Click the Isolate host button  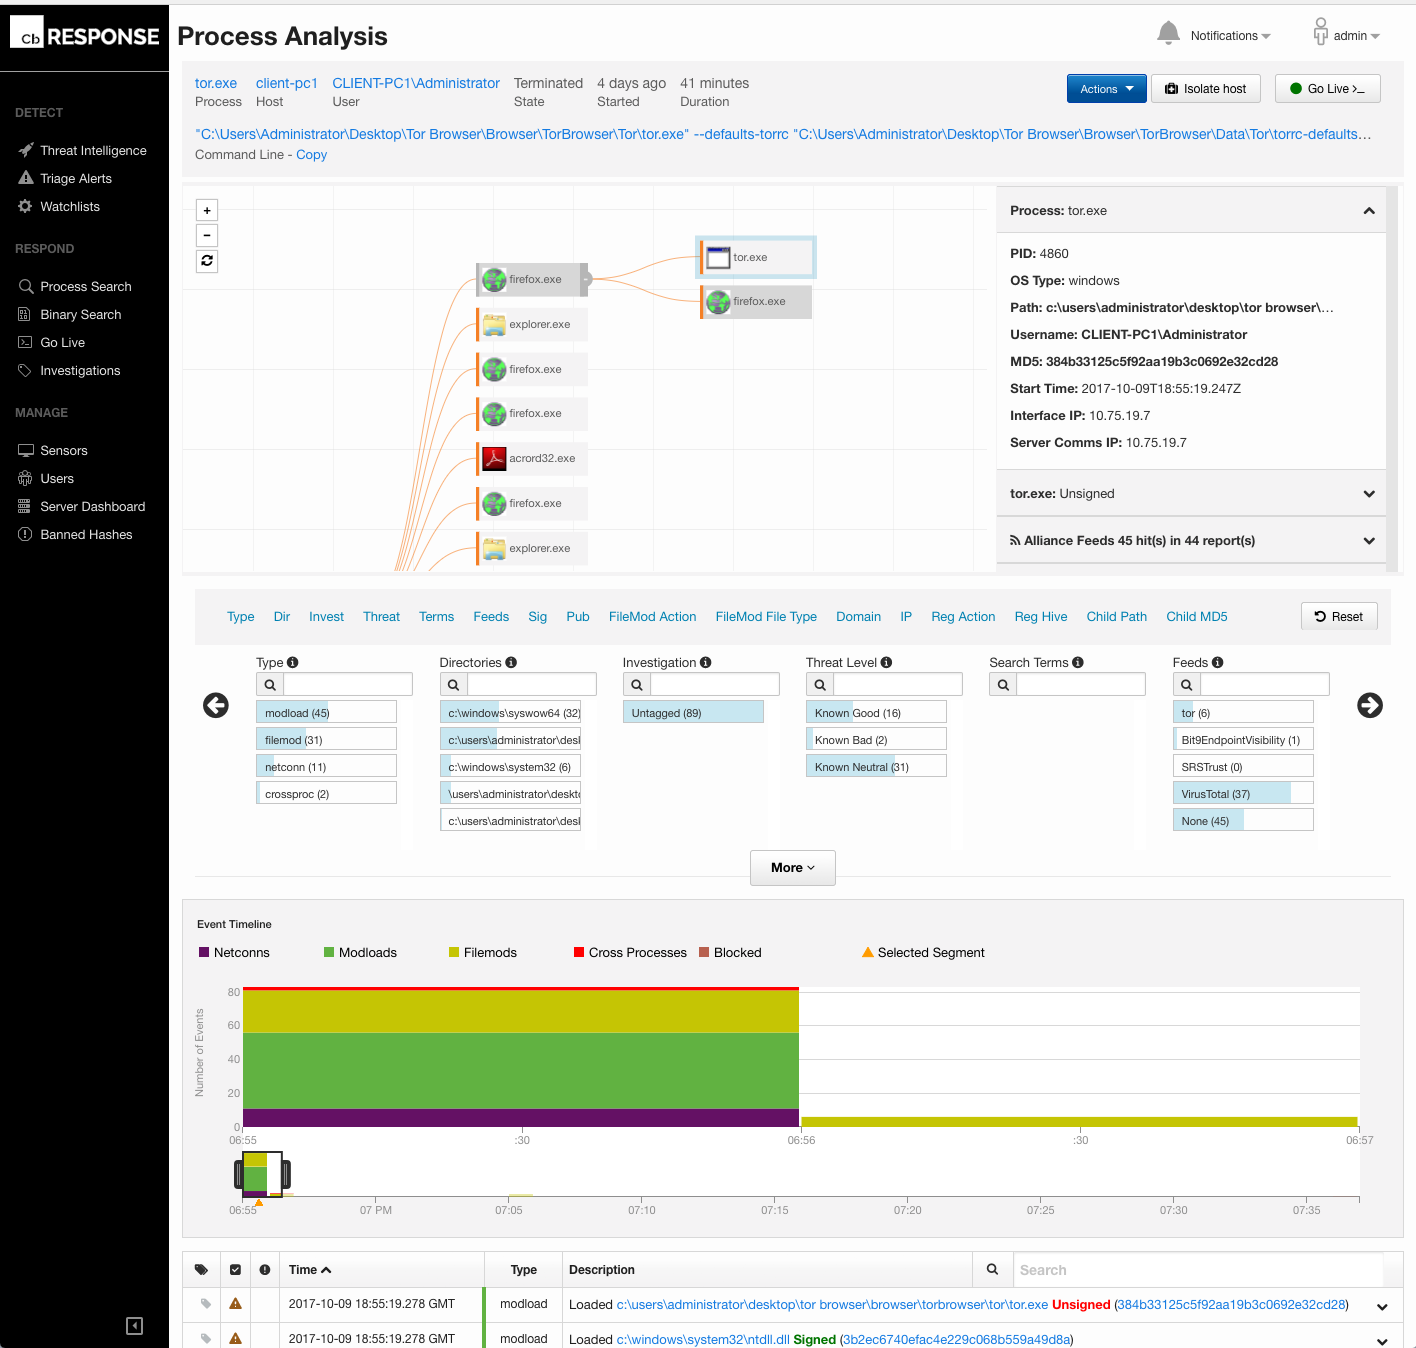point(1206,88)
